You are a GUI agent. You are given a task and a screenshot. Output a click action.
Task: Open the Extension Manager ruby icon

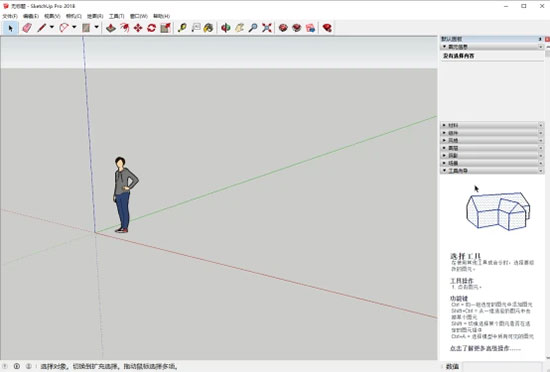point(327,28)
